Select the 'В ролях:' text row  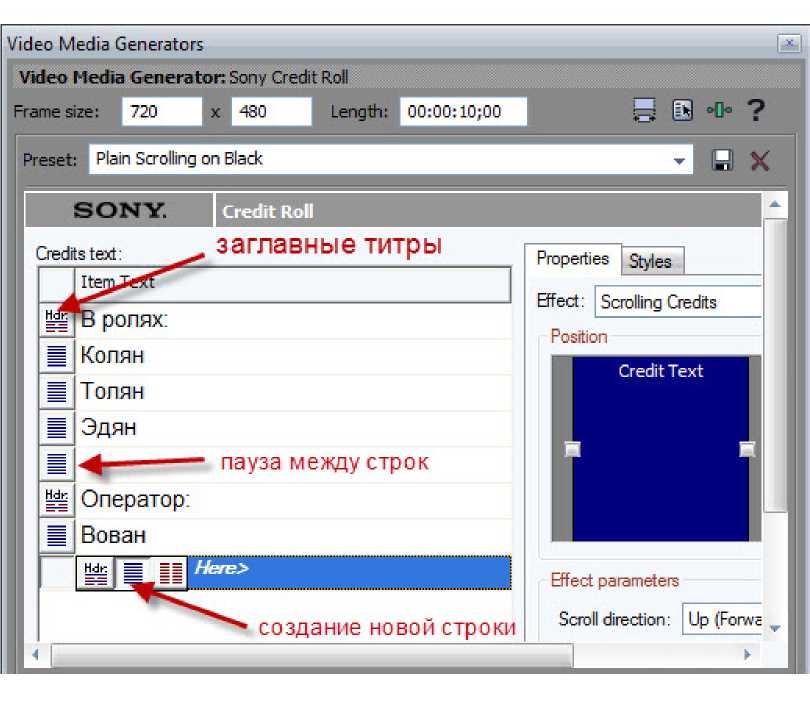tap(293, 320)
